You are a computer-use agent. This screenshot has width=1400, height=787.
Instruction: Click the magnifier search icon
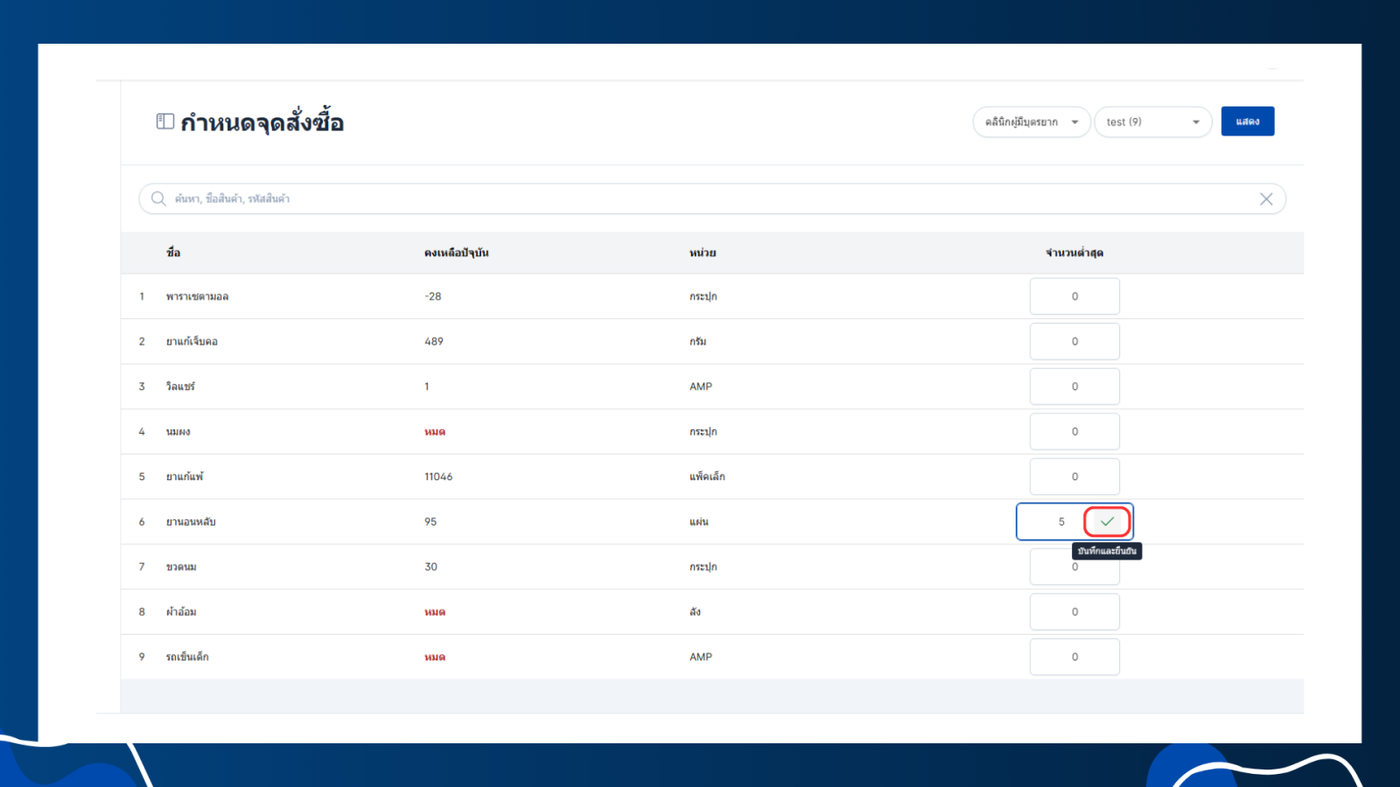(x=158, y=199)
